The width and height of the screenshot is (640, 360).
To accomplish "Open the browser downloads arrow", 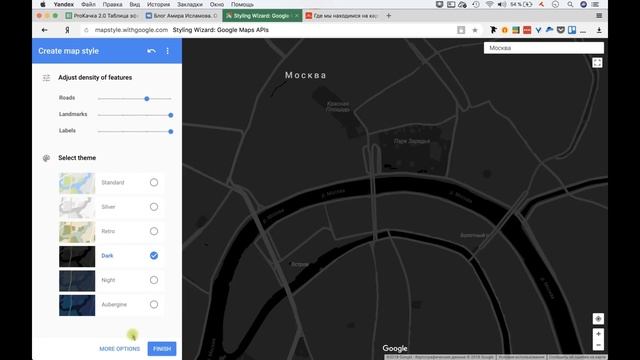I will pyautogui.click(x=599, y=30).
